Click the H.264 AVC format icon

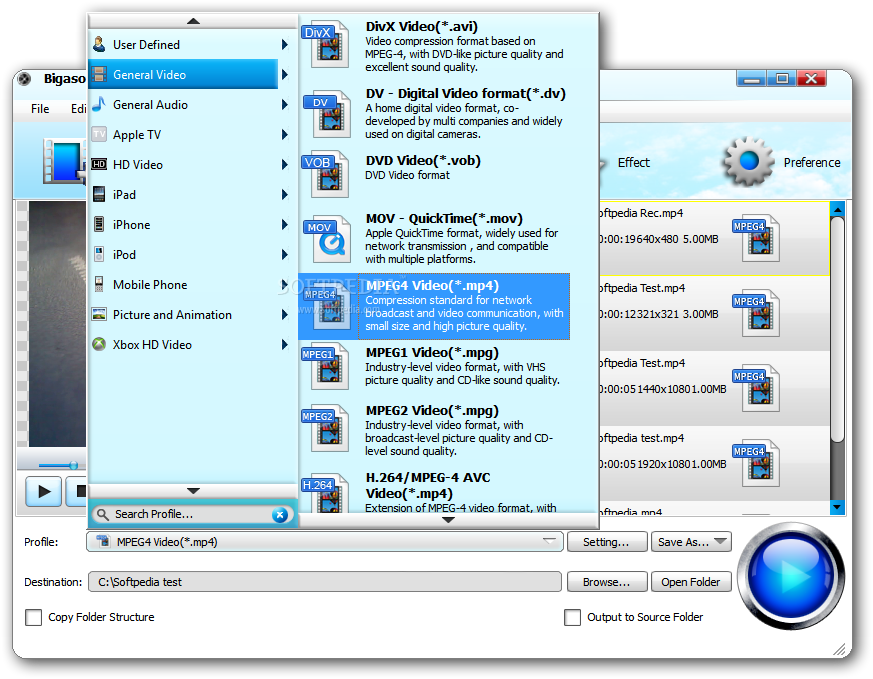[326, 493]
